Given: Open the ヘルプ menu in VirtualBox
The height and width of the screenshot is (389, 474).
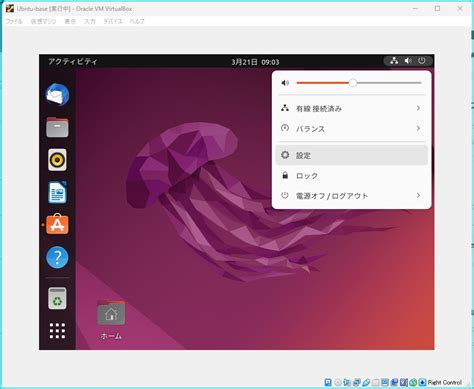Looking at the screenshot, I should [137, 21].
